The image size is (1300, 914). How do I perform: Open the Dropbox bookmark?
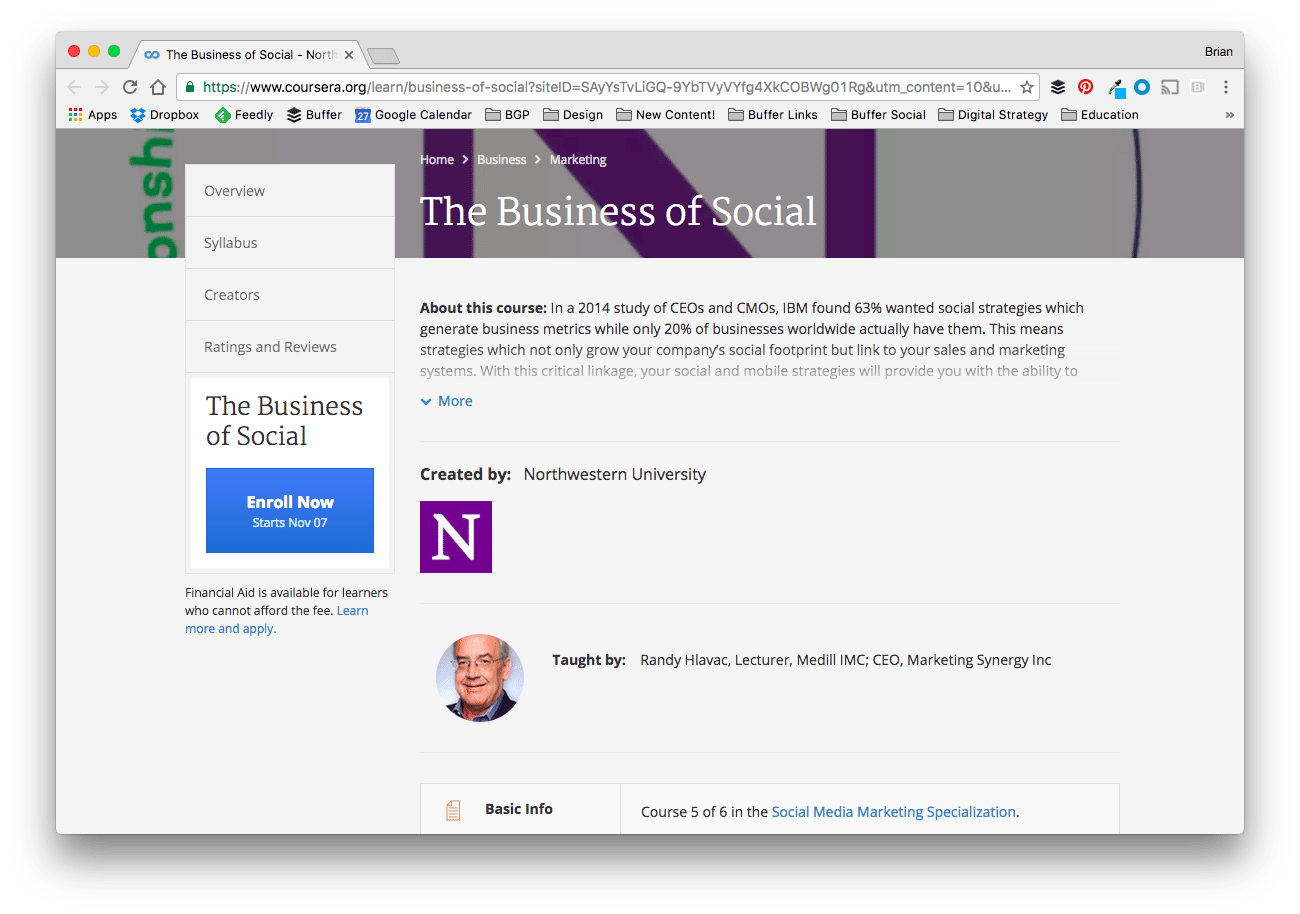pyautogui.click(x=164, y=114)
